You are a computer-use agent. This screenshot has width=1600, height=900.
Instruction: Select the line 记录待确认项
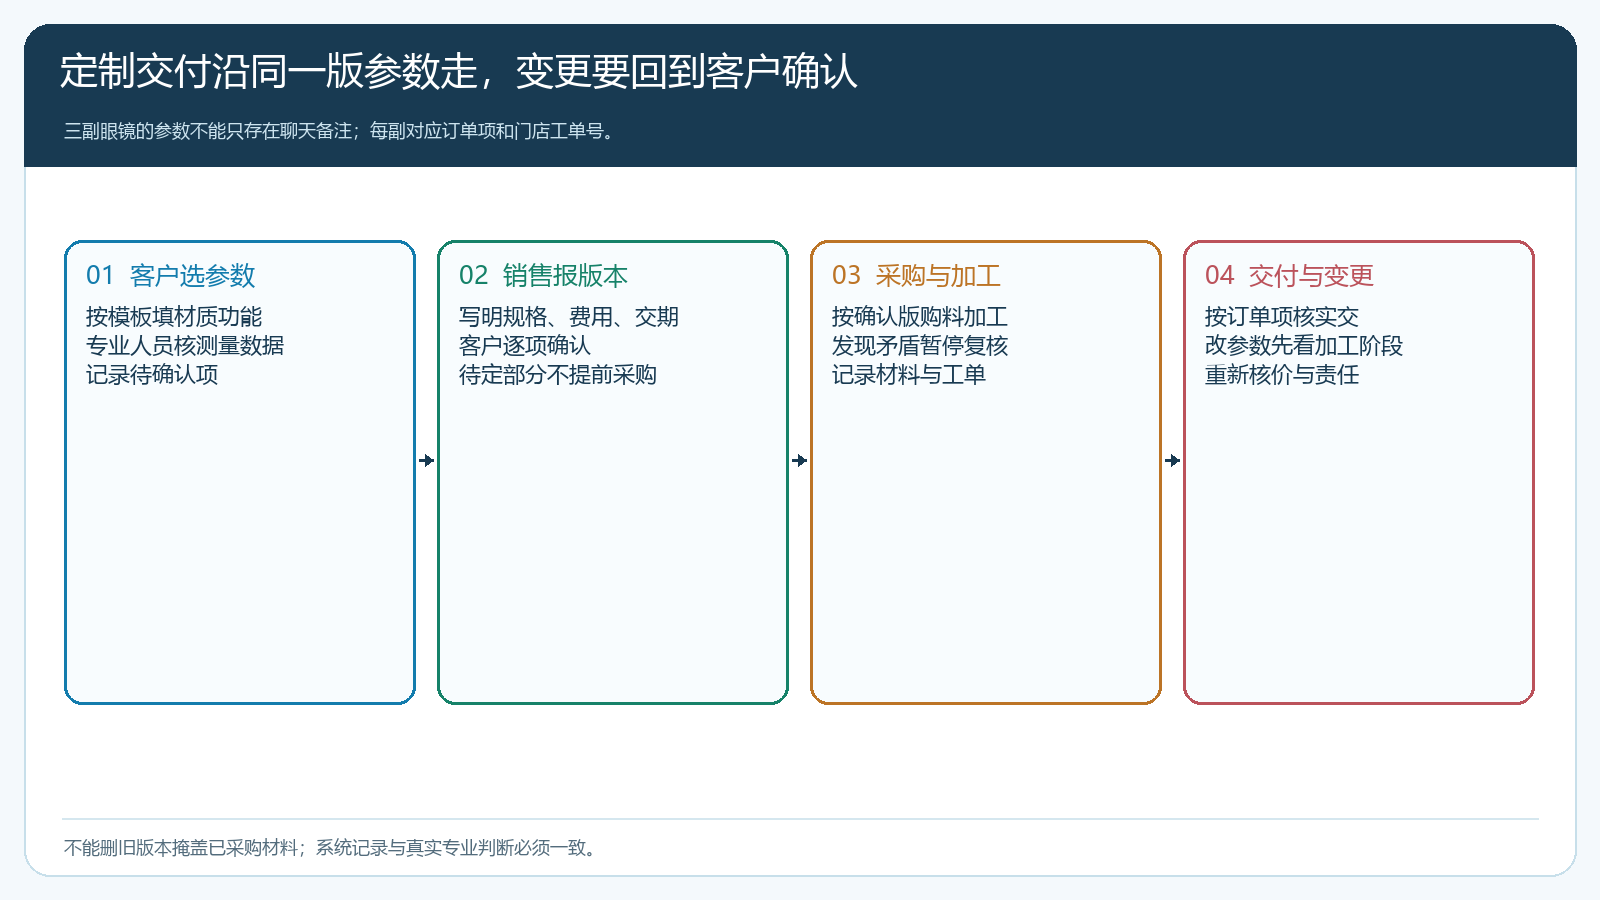tap(152, 375)
